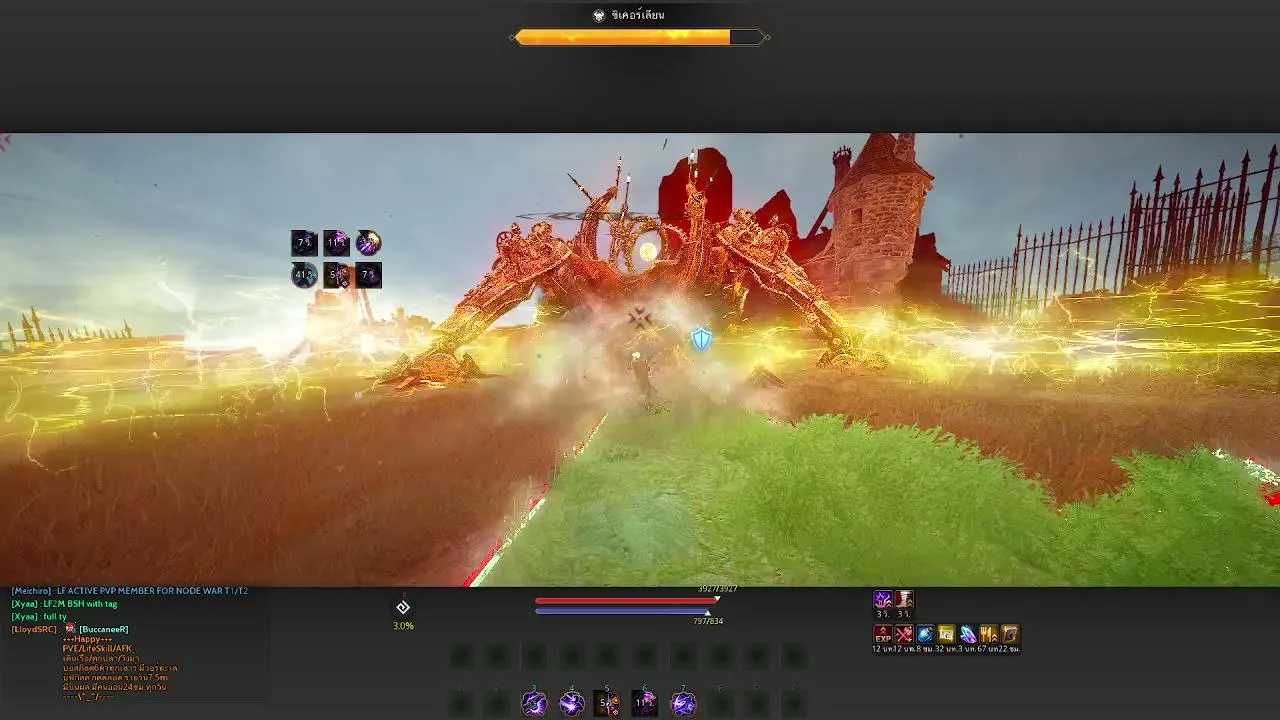
Task: Click the red player HP bar
Action: pos(626,601)
